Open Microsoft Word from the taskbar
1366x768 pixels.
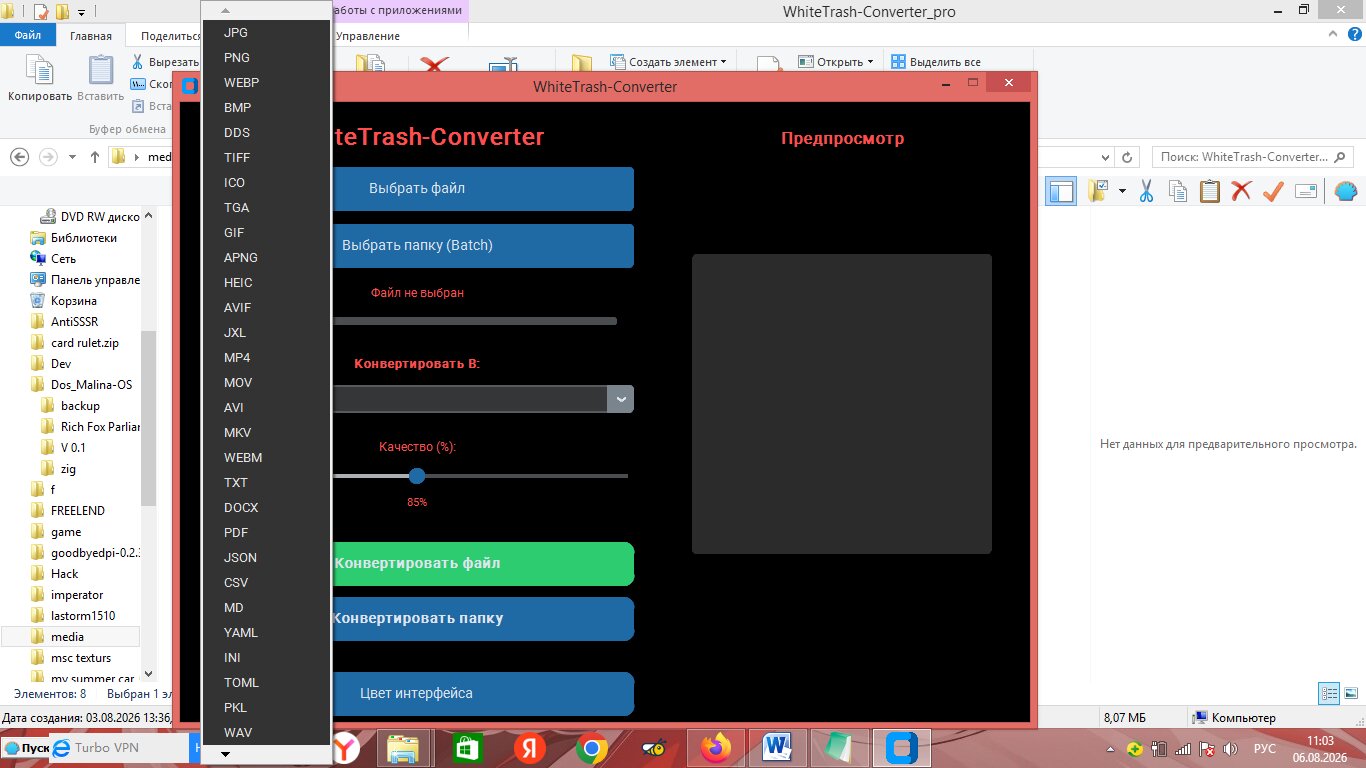click(x=777, y=748)
